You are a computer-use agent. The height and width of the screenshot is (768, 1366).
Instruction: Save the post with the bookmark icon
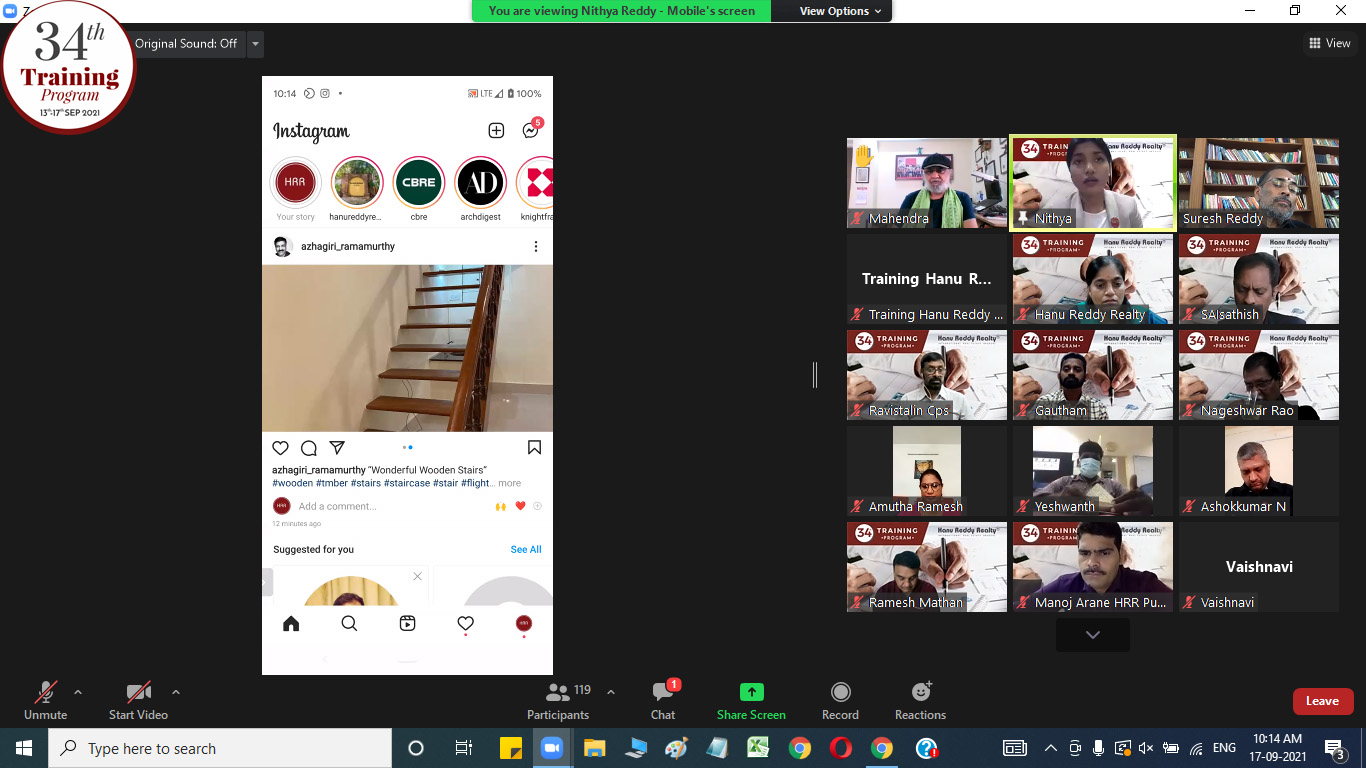[534, 448]
